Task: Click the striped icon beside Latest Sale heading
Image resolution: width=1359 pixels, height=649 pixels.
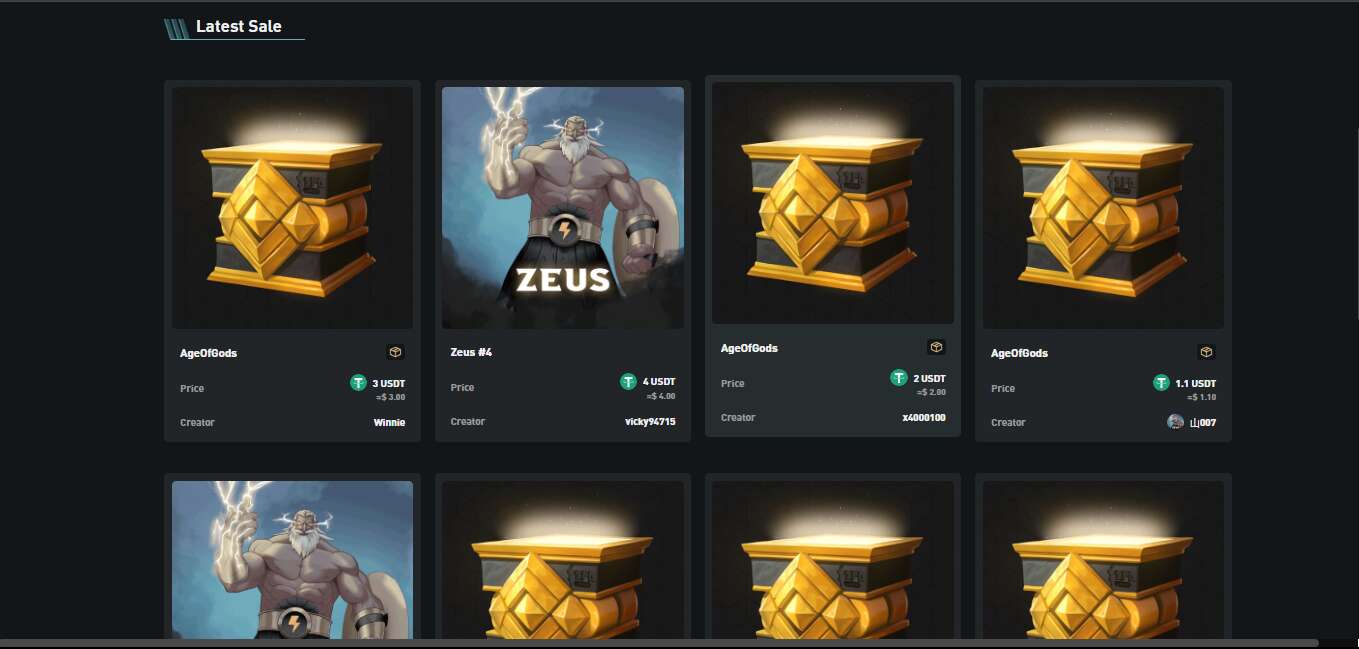Action: pos(177,29)
